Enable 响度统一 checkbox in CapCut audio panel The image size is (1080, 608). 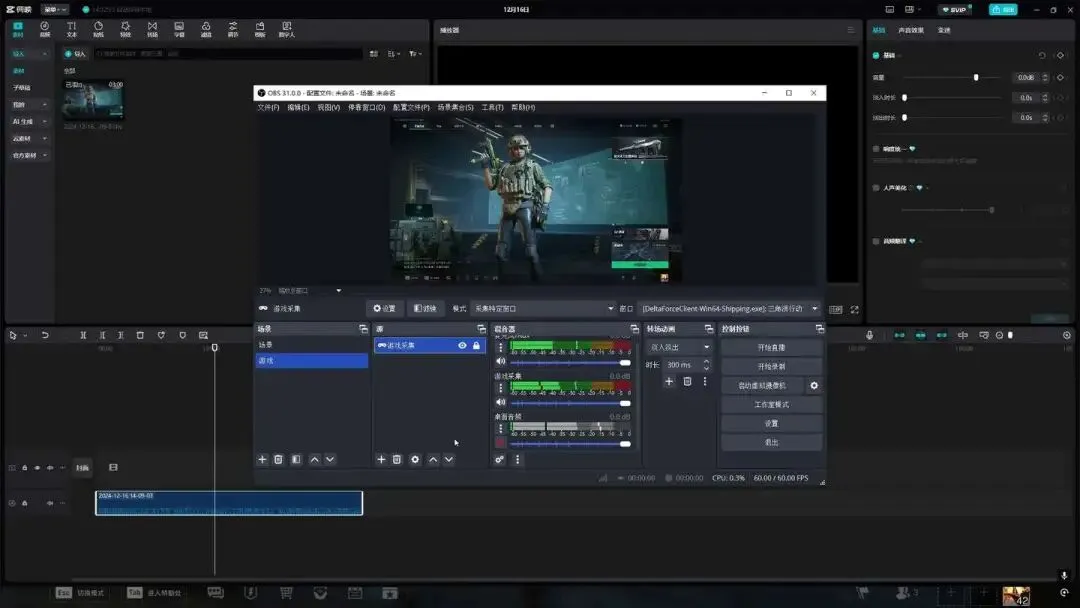(876, 149)
